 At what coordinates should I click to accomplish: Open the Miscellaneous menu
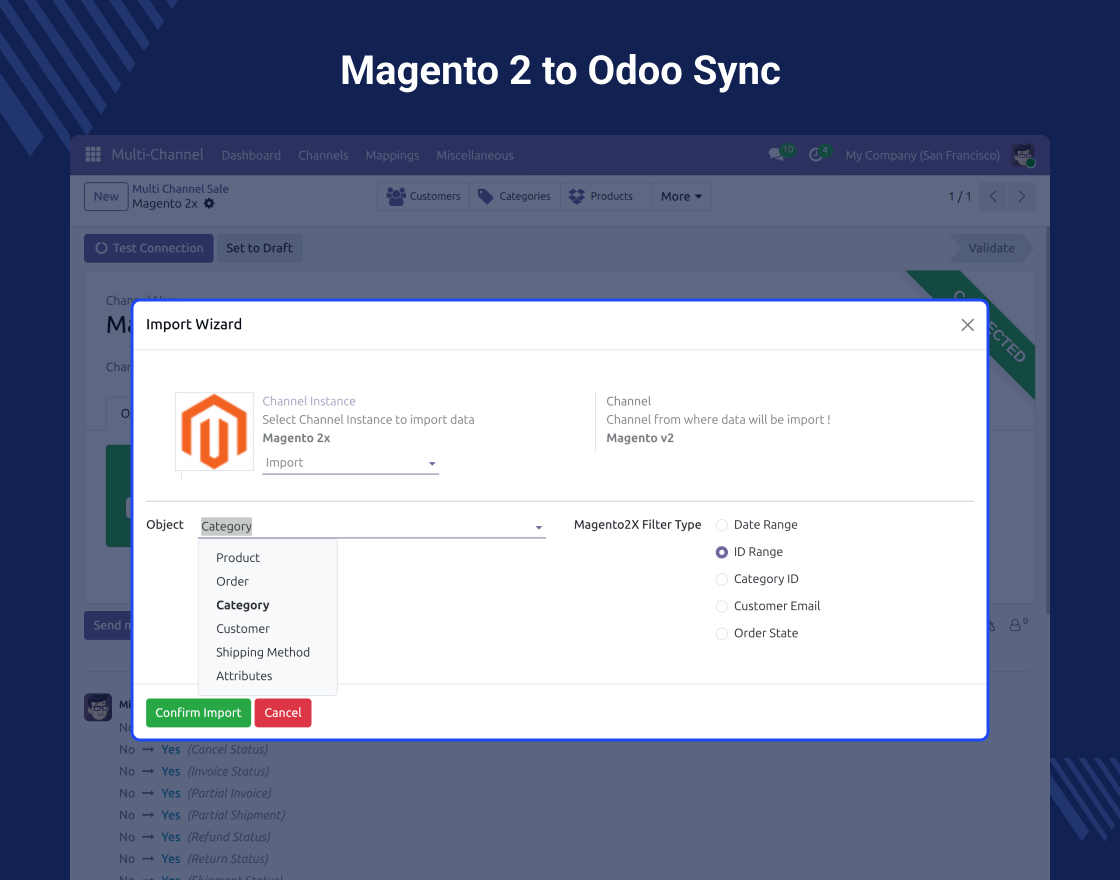coord(475,155)
